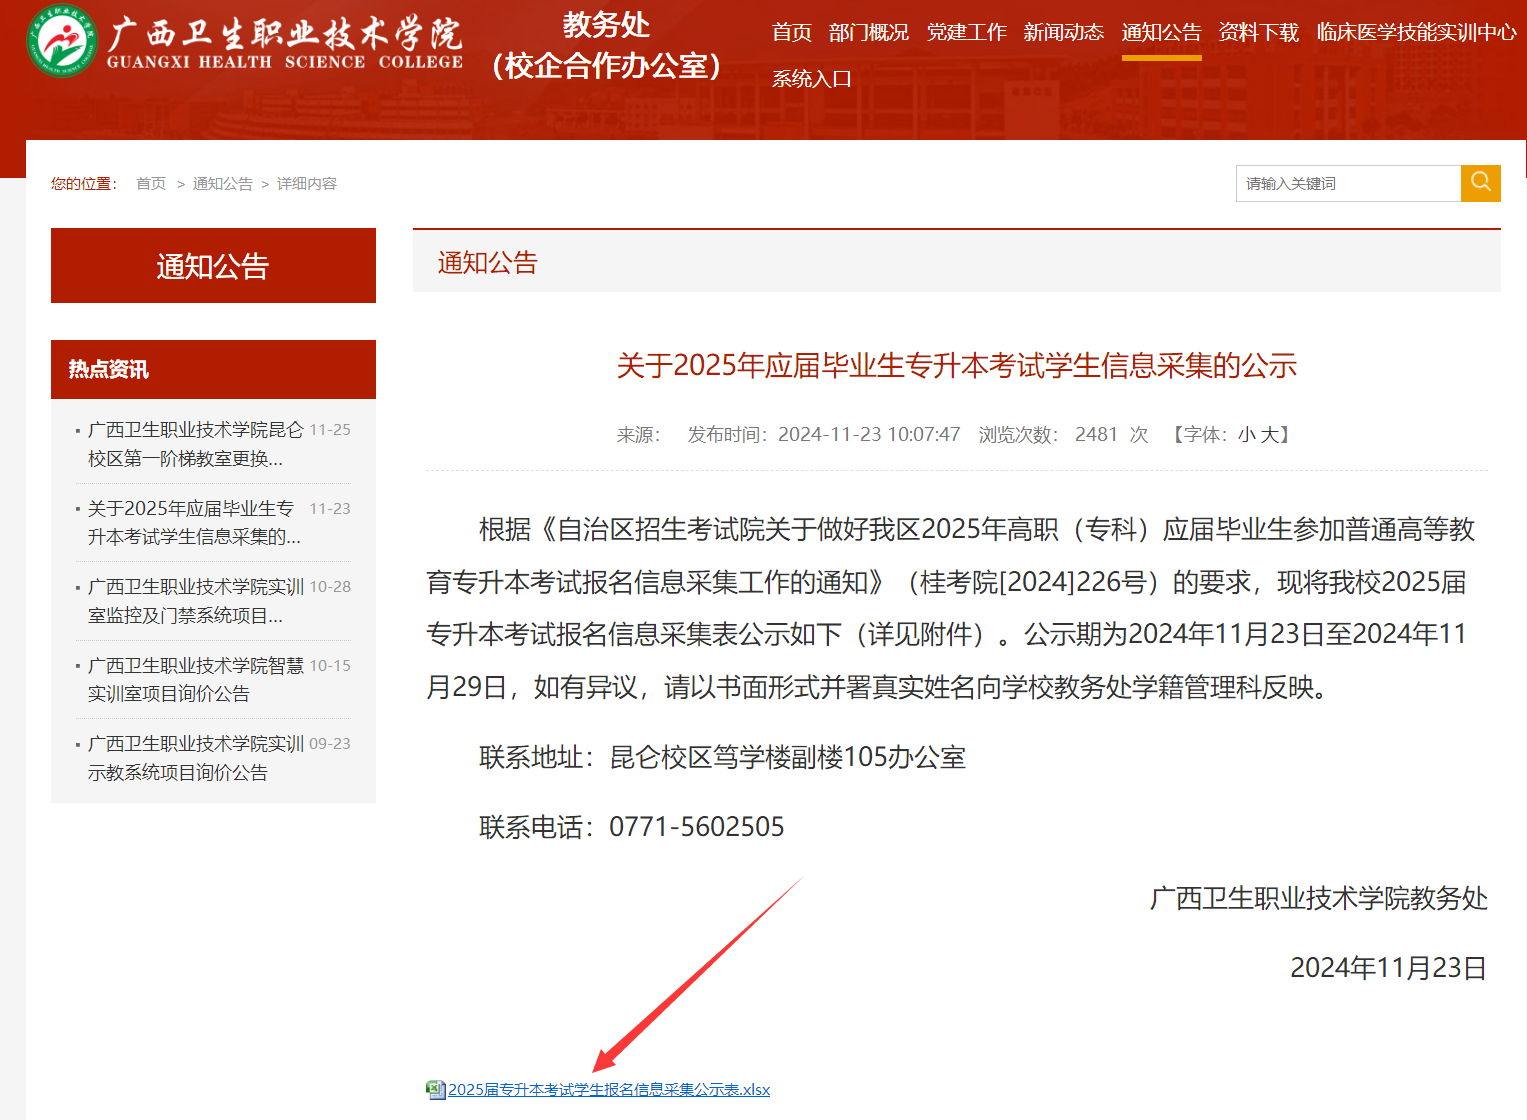
Task: Click the college logo emblem
Action: [x=62, y=41]
